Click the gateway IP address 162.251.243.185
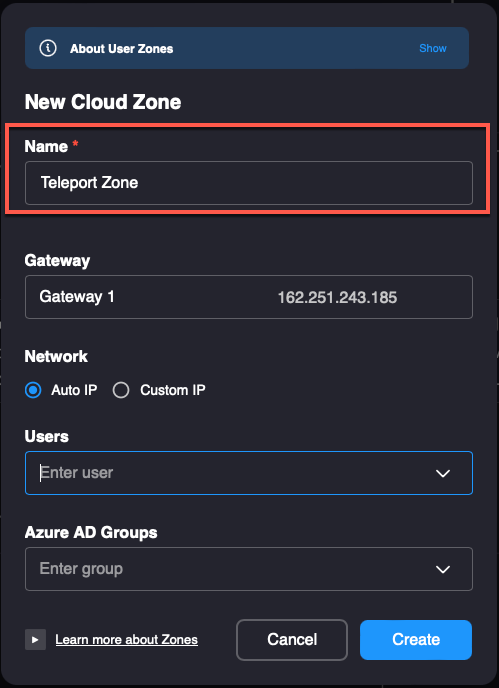499x688 pixels. tap(337, 298)
